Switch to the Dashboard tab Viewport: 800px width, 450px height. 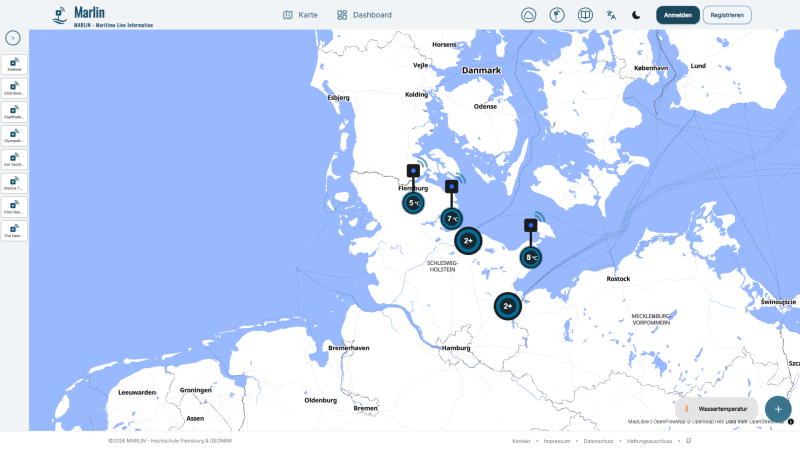(x=364, y=15)
